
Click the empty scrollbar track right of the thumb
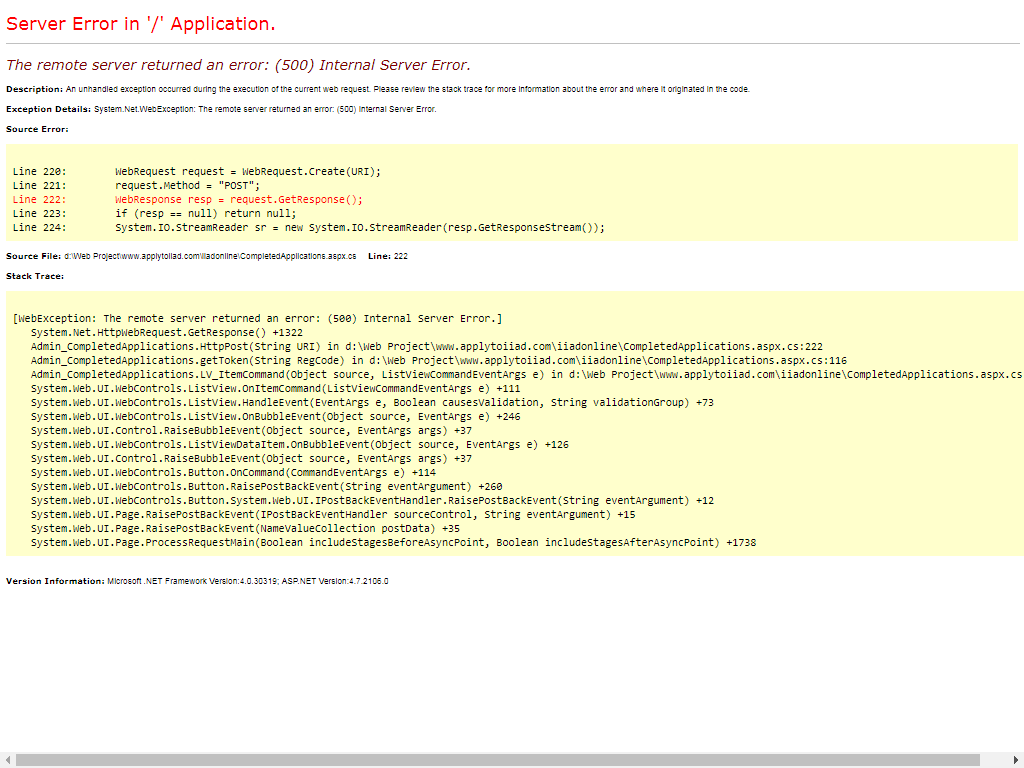point(994,760)
